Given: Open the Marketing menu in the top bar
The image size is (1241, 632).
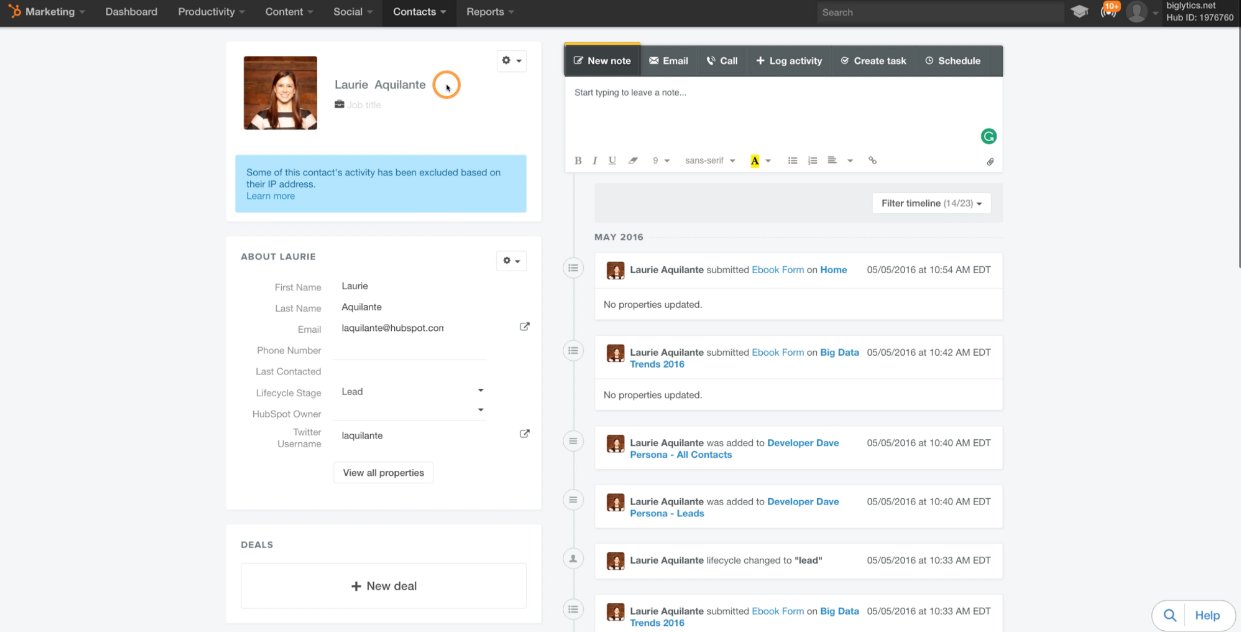Looking at the screenshot, I should (55, 12).
